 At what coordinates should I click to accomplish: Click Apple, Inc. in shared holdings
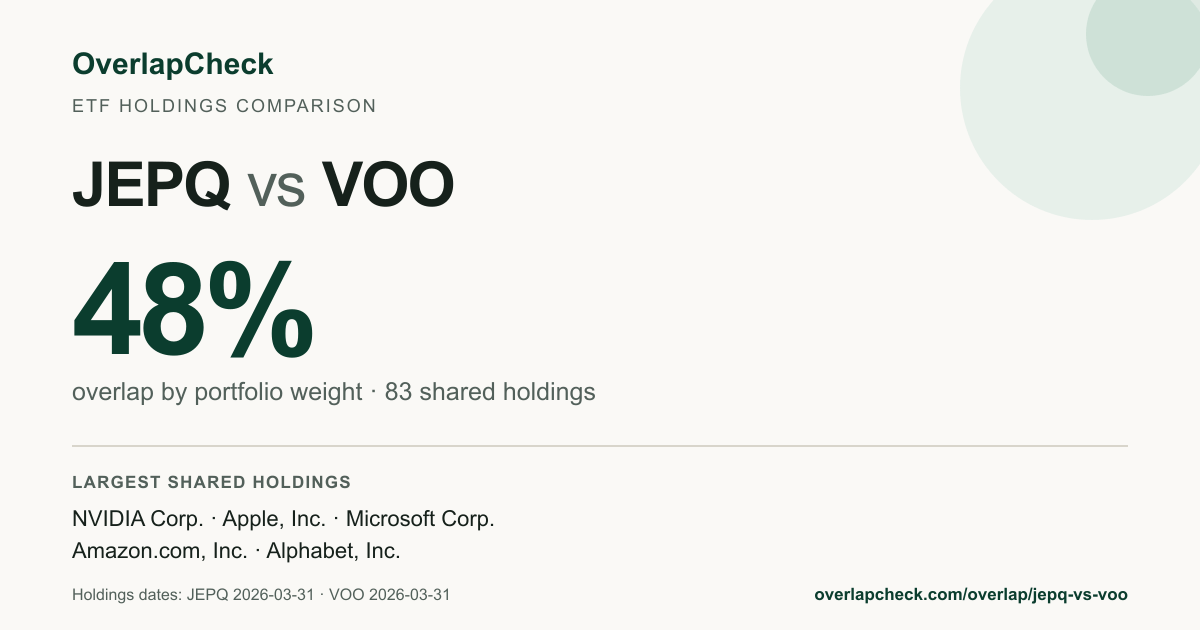(274, 519)
